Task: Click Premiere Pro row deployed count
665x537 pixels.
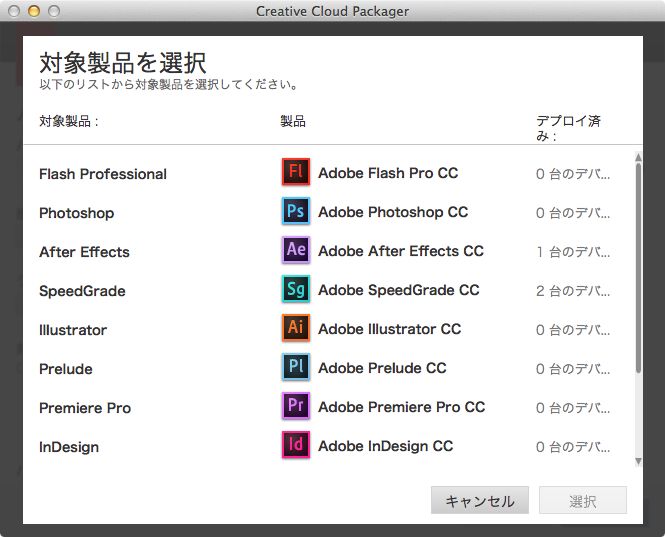Action: 573,408
